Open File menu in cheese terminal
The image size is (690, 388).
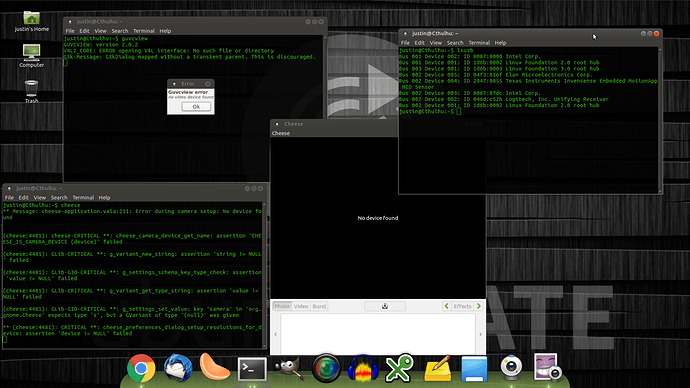click(9, 198)
